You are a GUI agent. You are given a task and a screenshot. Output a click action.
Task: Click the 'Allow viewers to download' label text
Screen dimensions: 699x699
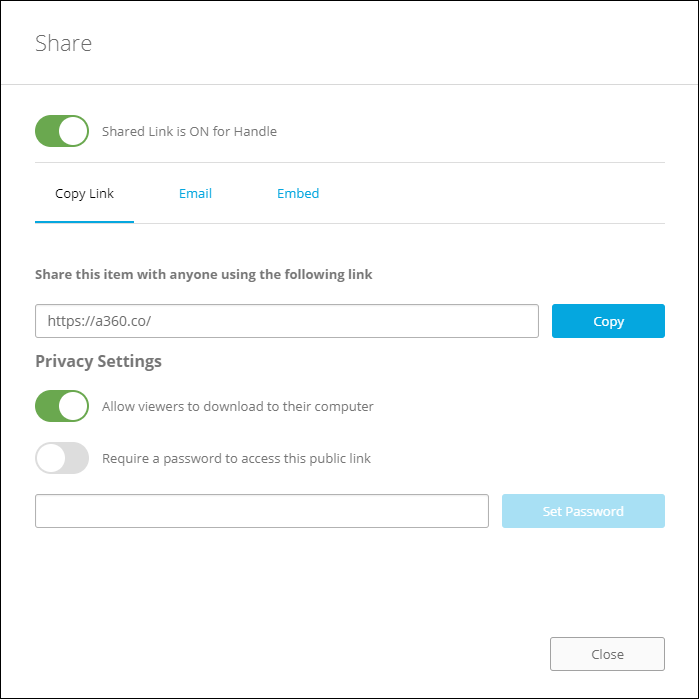coord(238,407)
